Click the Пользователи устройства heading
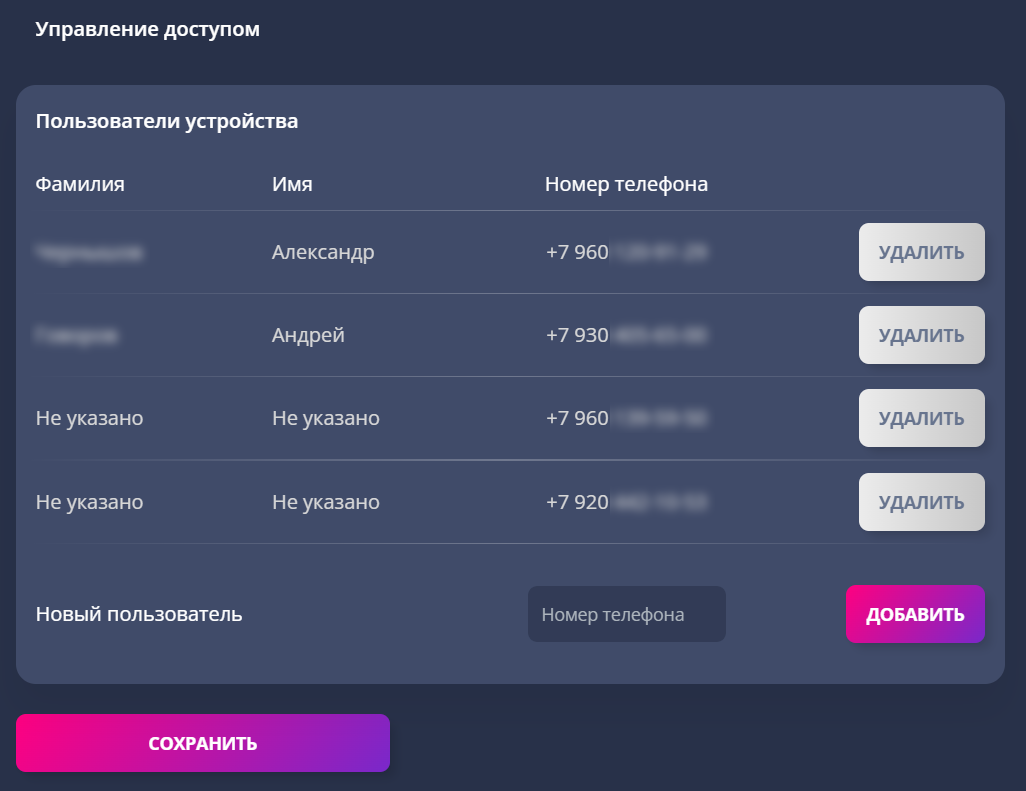 pyautogui.click(x=167, y=122)
